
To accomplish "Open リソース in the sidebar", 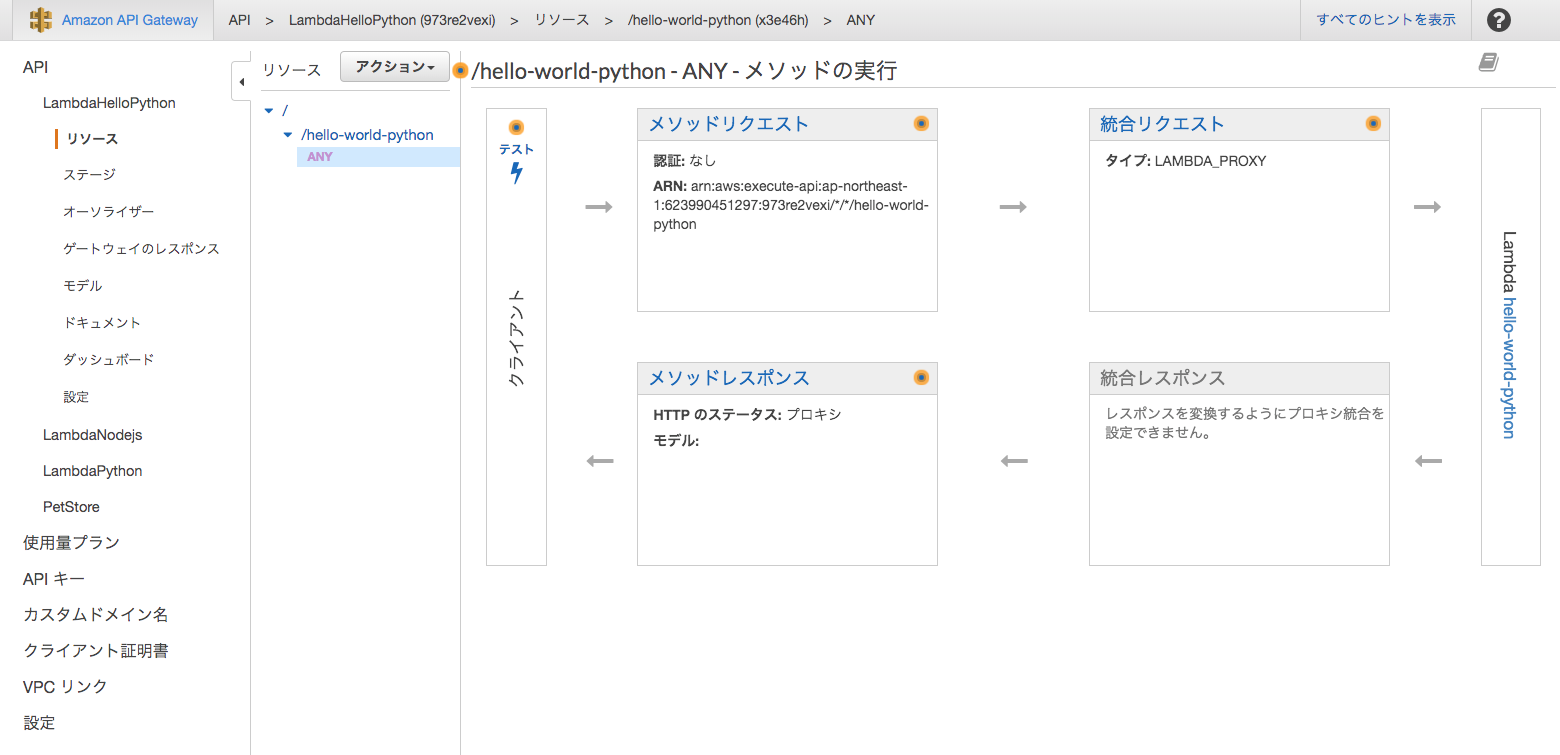I will tap(92, 139).
